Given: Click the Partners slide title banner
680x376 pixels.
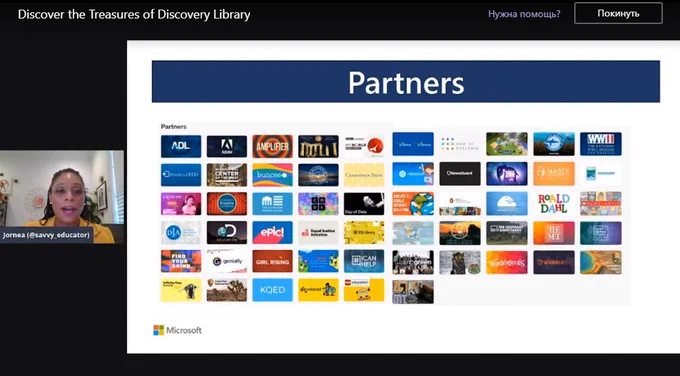Looking at the screenshot, I should 406,82.
